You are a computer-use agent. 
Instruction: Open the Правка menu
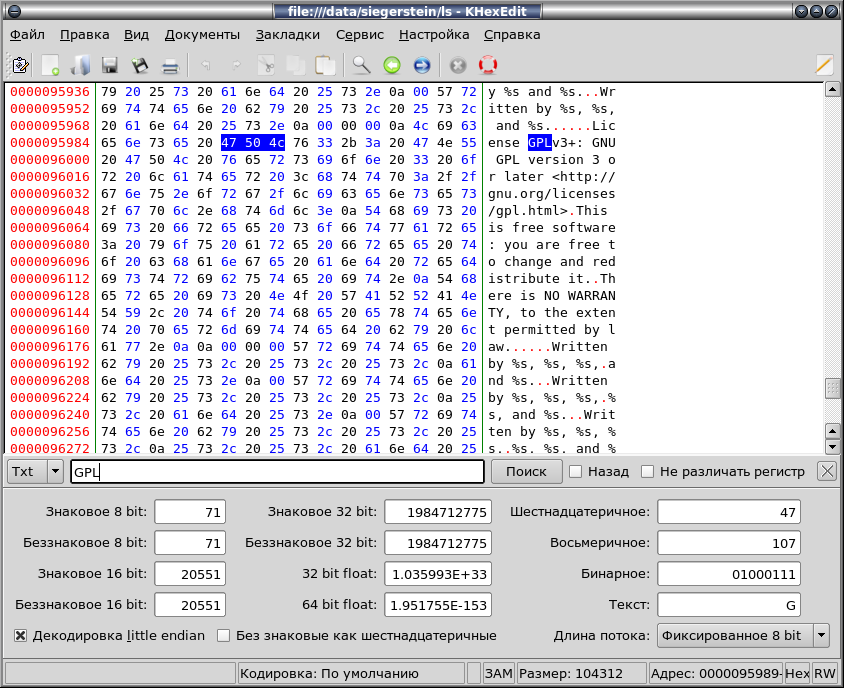click(x=85, y=34)
